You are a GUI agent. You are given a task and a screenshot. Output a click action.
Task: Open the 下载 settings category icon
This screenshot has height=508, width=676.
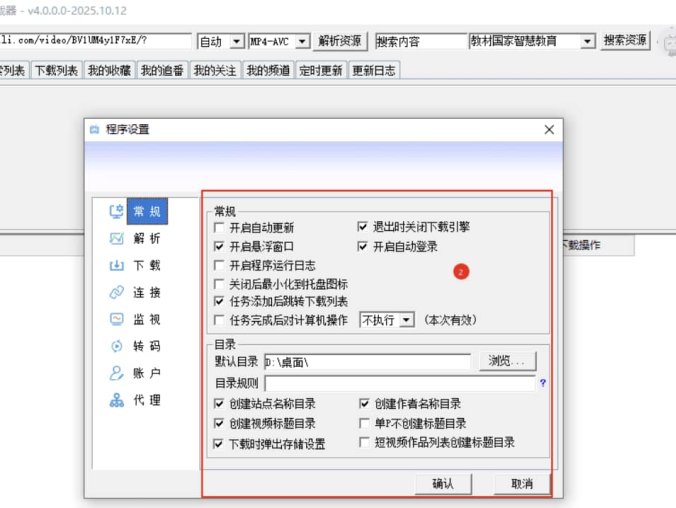tap(116, 265)
